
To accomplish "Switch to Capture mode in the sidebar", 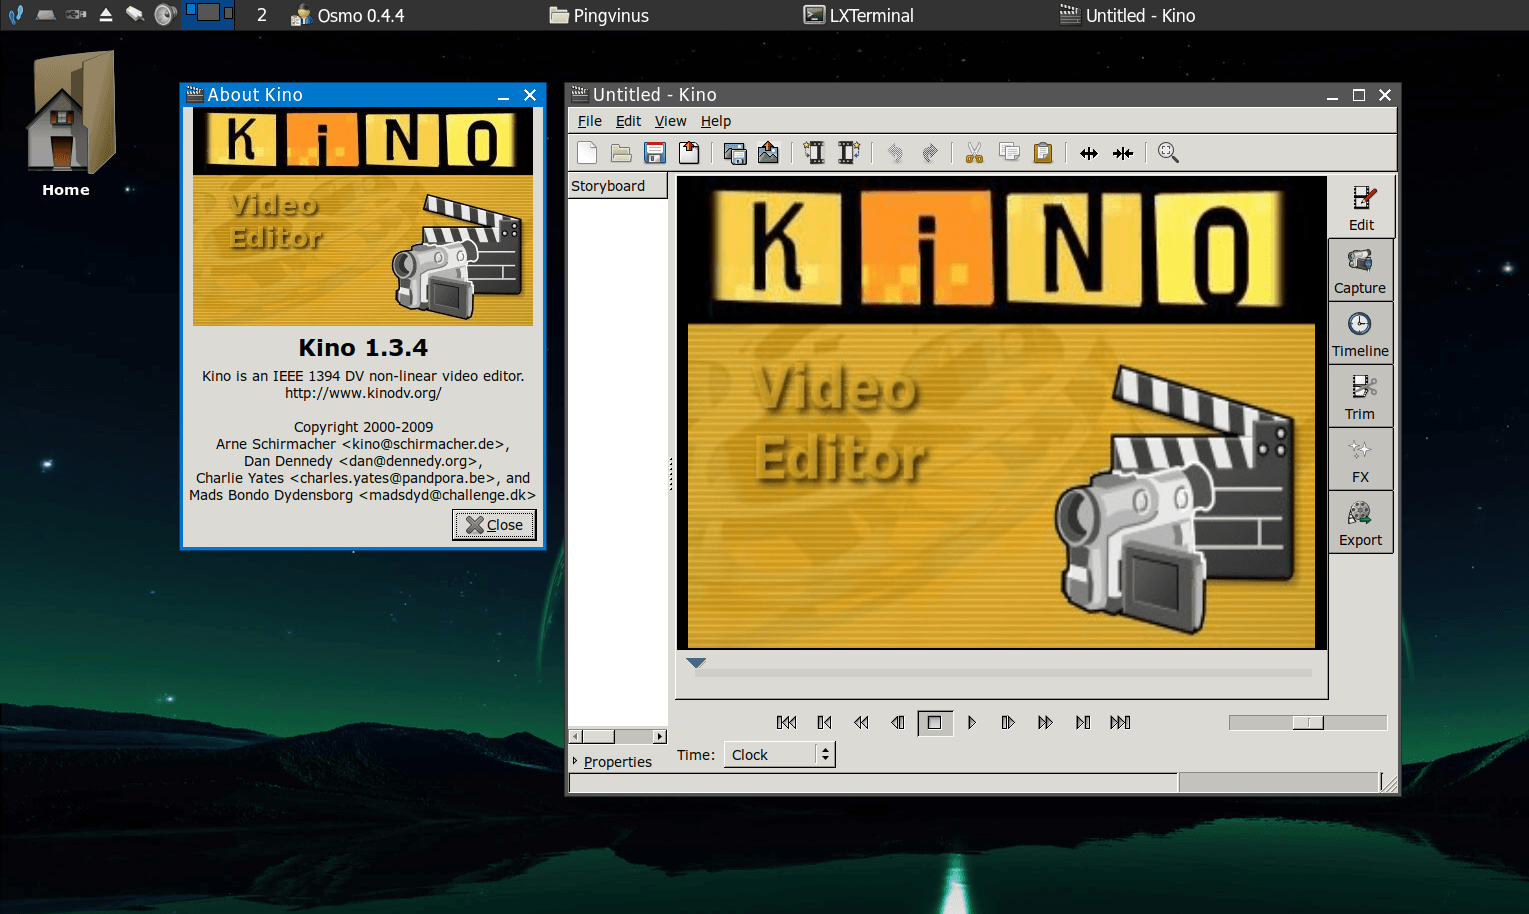I will point(1361,270).
